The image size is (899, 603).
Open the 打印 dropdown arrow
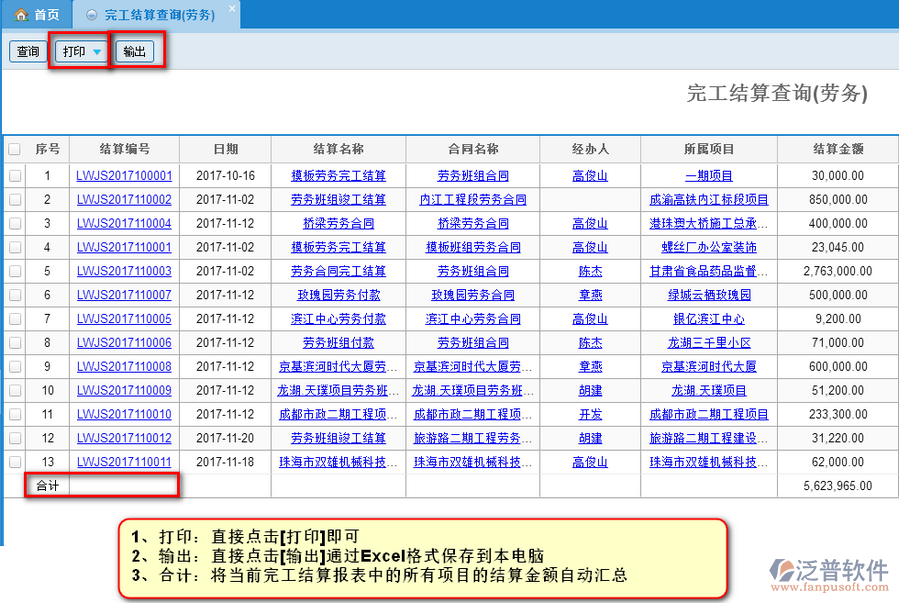click(97, 52)
